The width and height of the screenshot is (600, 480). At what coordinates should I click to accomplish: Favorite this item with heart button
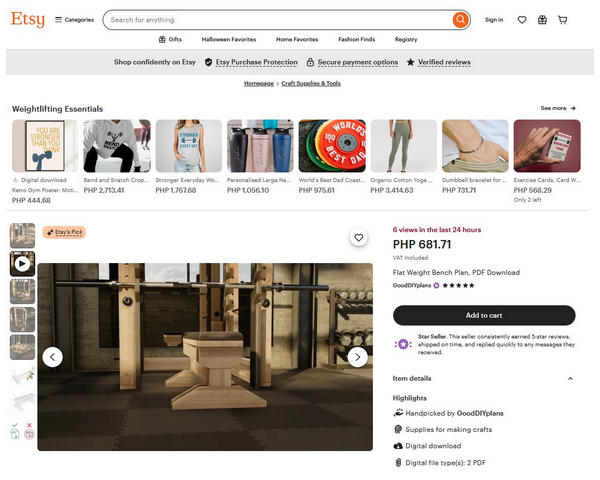click(359, 238)
